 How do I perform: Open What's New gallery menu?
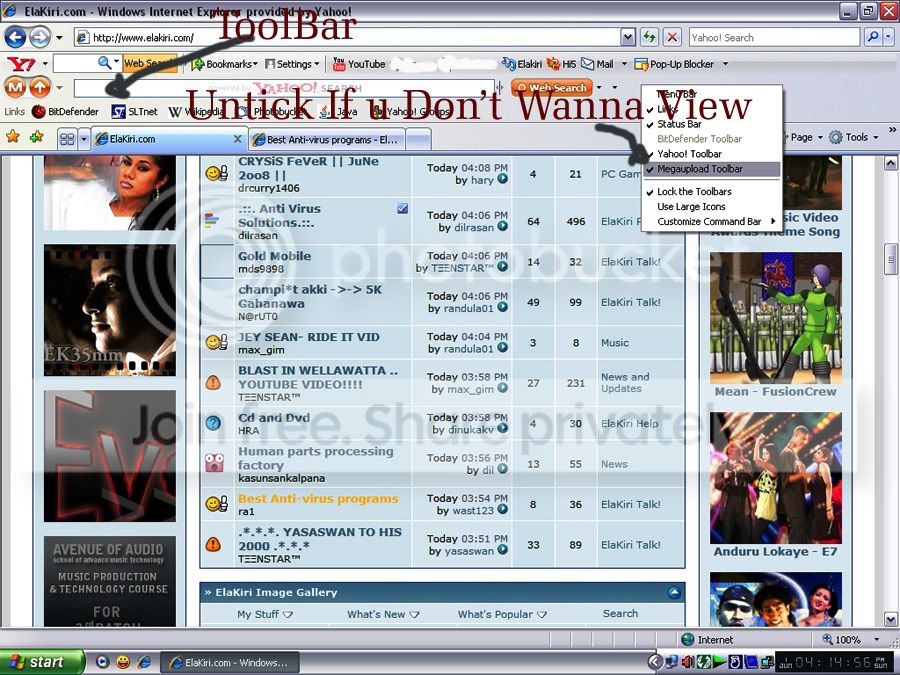click(383, 614)
